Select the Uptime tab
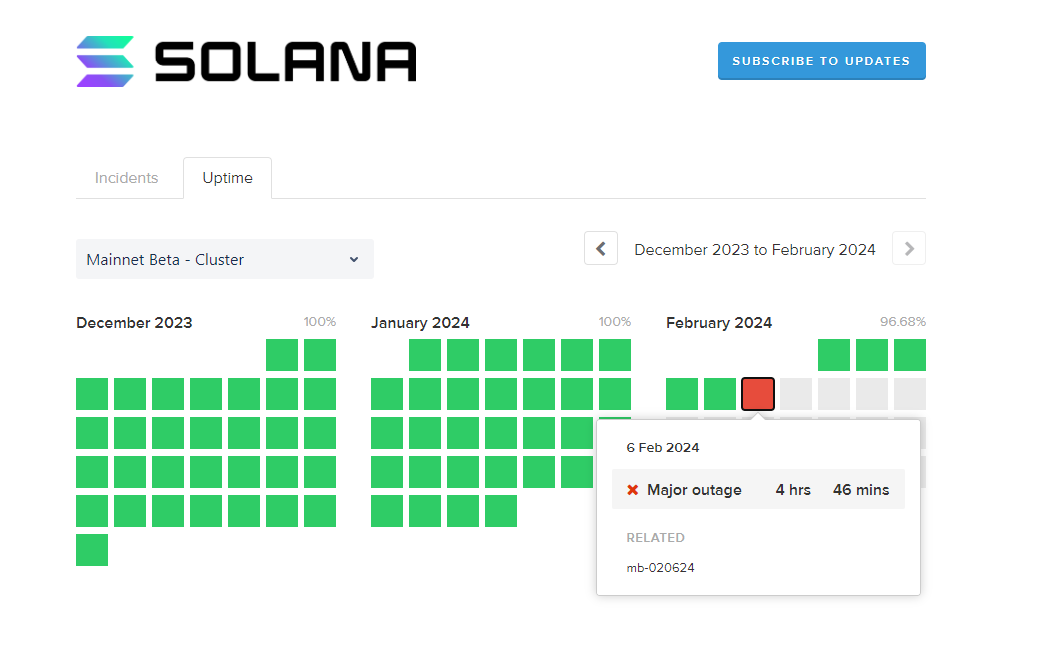1040x656 pixels. 228,178
